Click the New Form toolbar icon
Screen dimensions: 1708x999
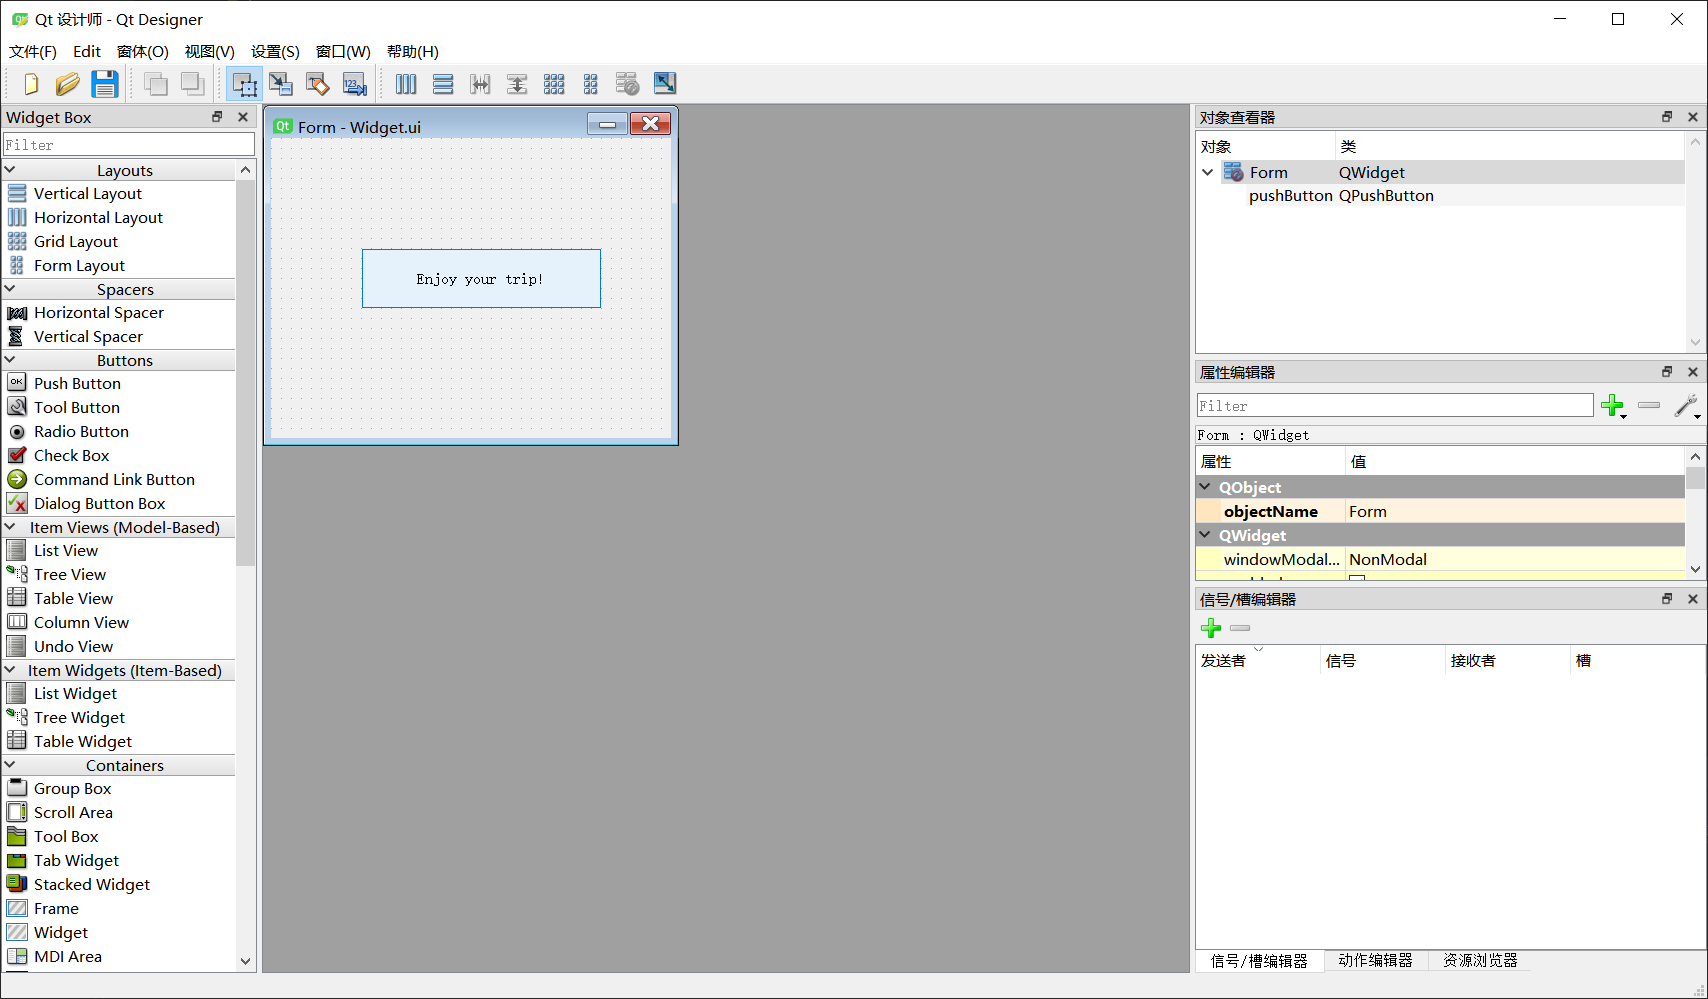click(x=30, y=84)
